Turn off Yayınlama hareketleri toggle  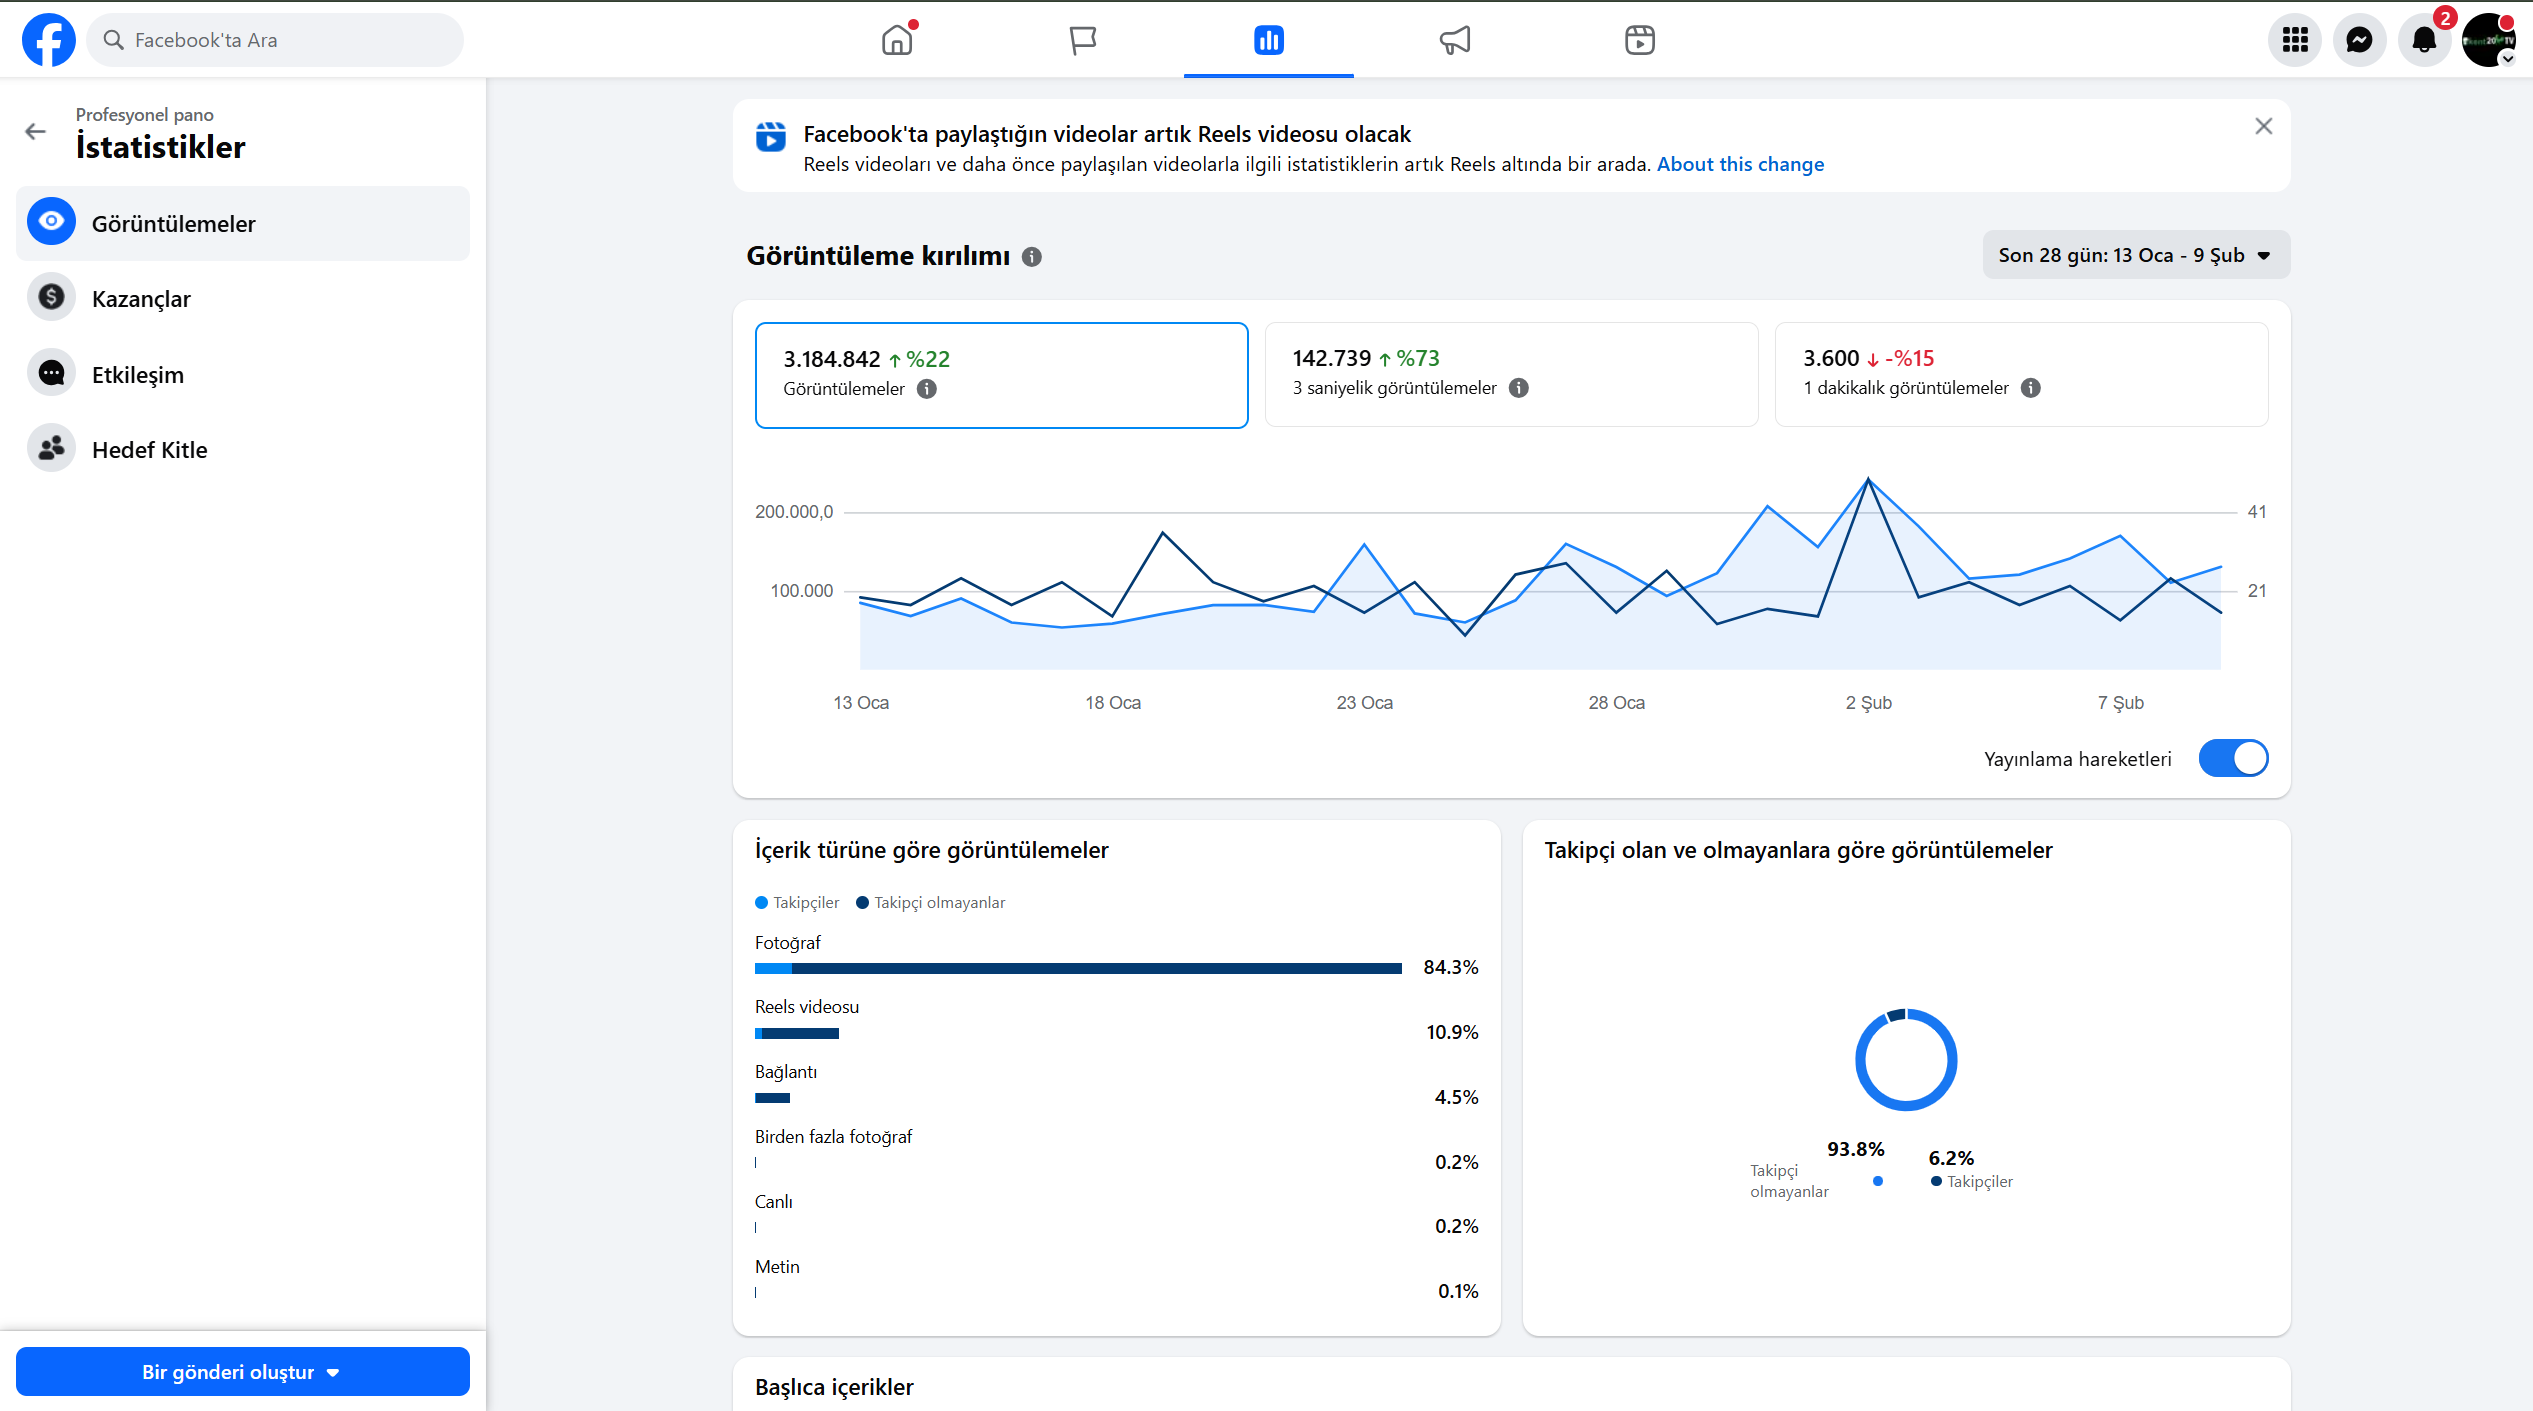[x=2233, y=758]
